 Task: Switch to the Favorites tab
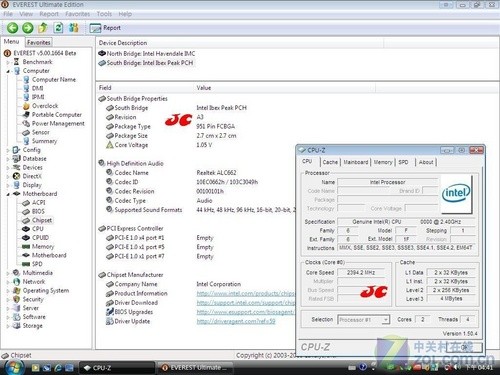(x=39, y=42)
